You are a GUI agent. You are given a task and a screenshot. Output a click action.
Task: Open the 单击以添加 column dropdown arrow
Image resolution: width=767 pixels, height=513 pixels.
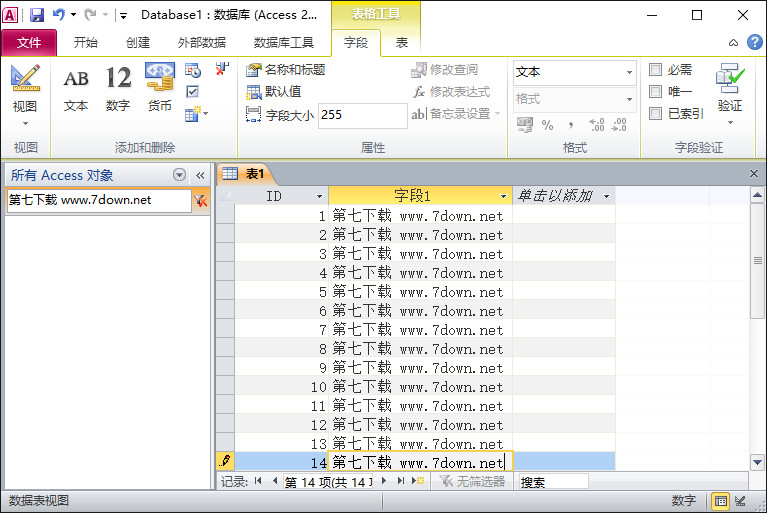607,196
